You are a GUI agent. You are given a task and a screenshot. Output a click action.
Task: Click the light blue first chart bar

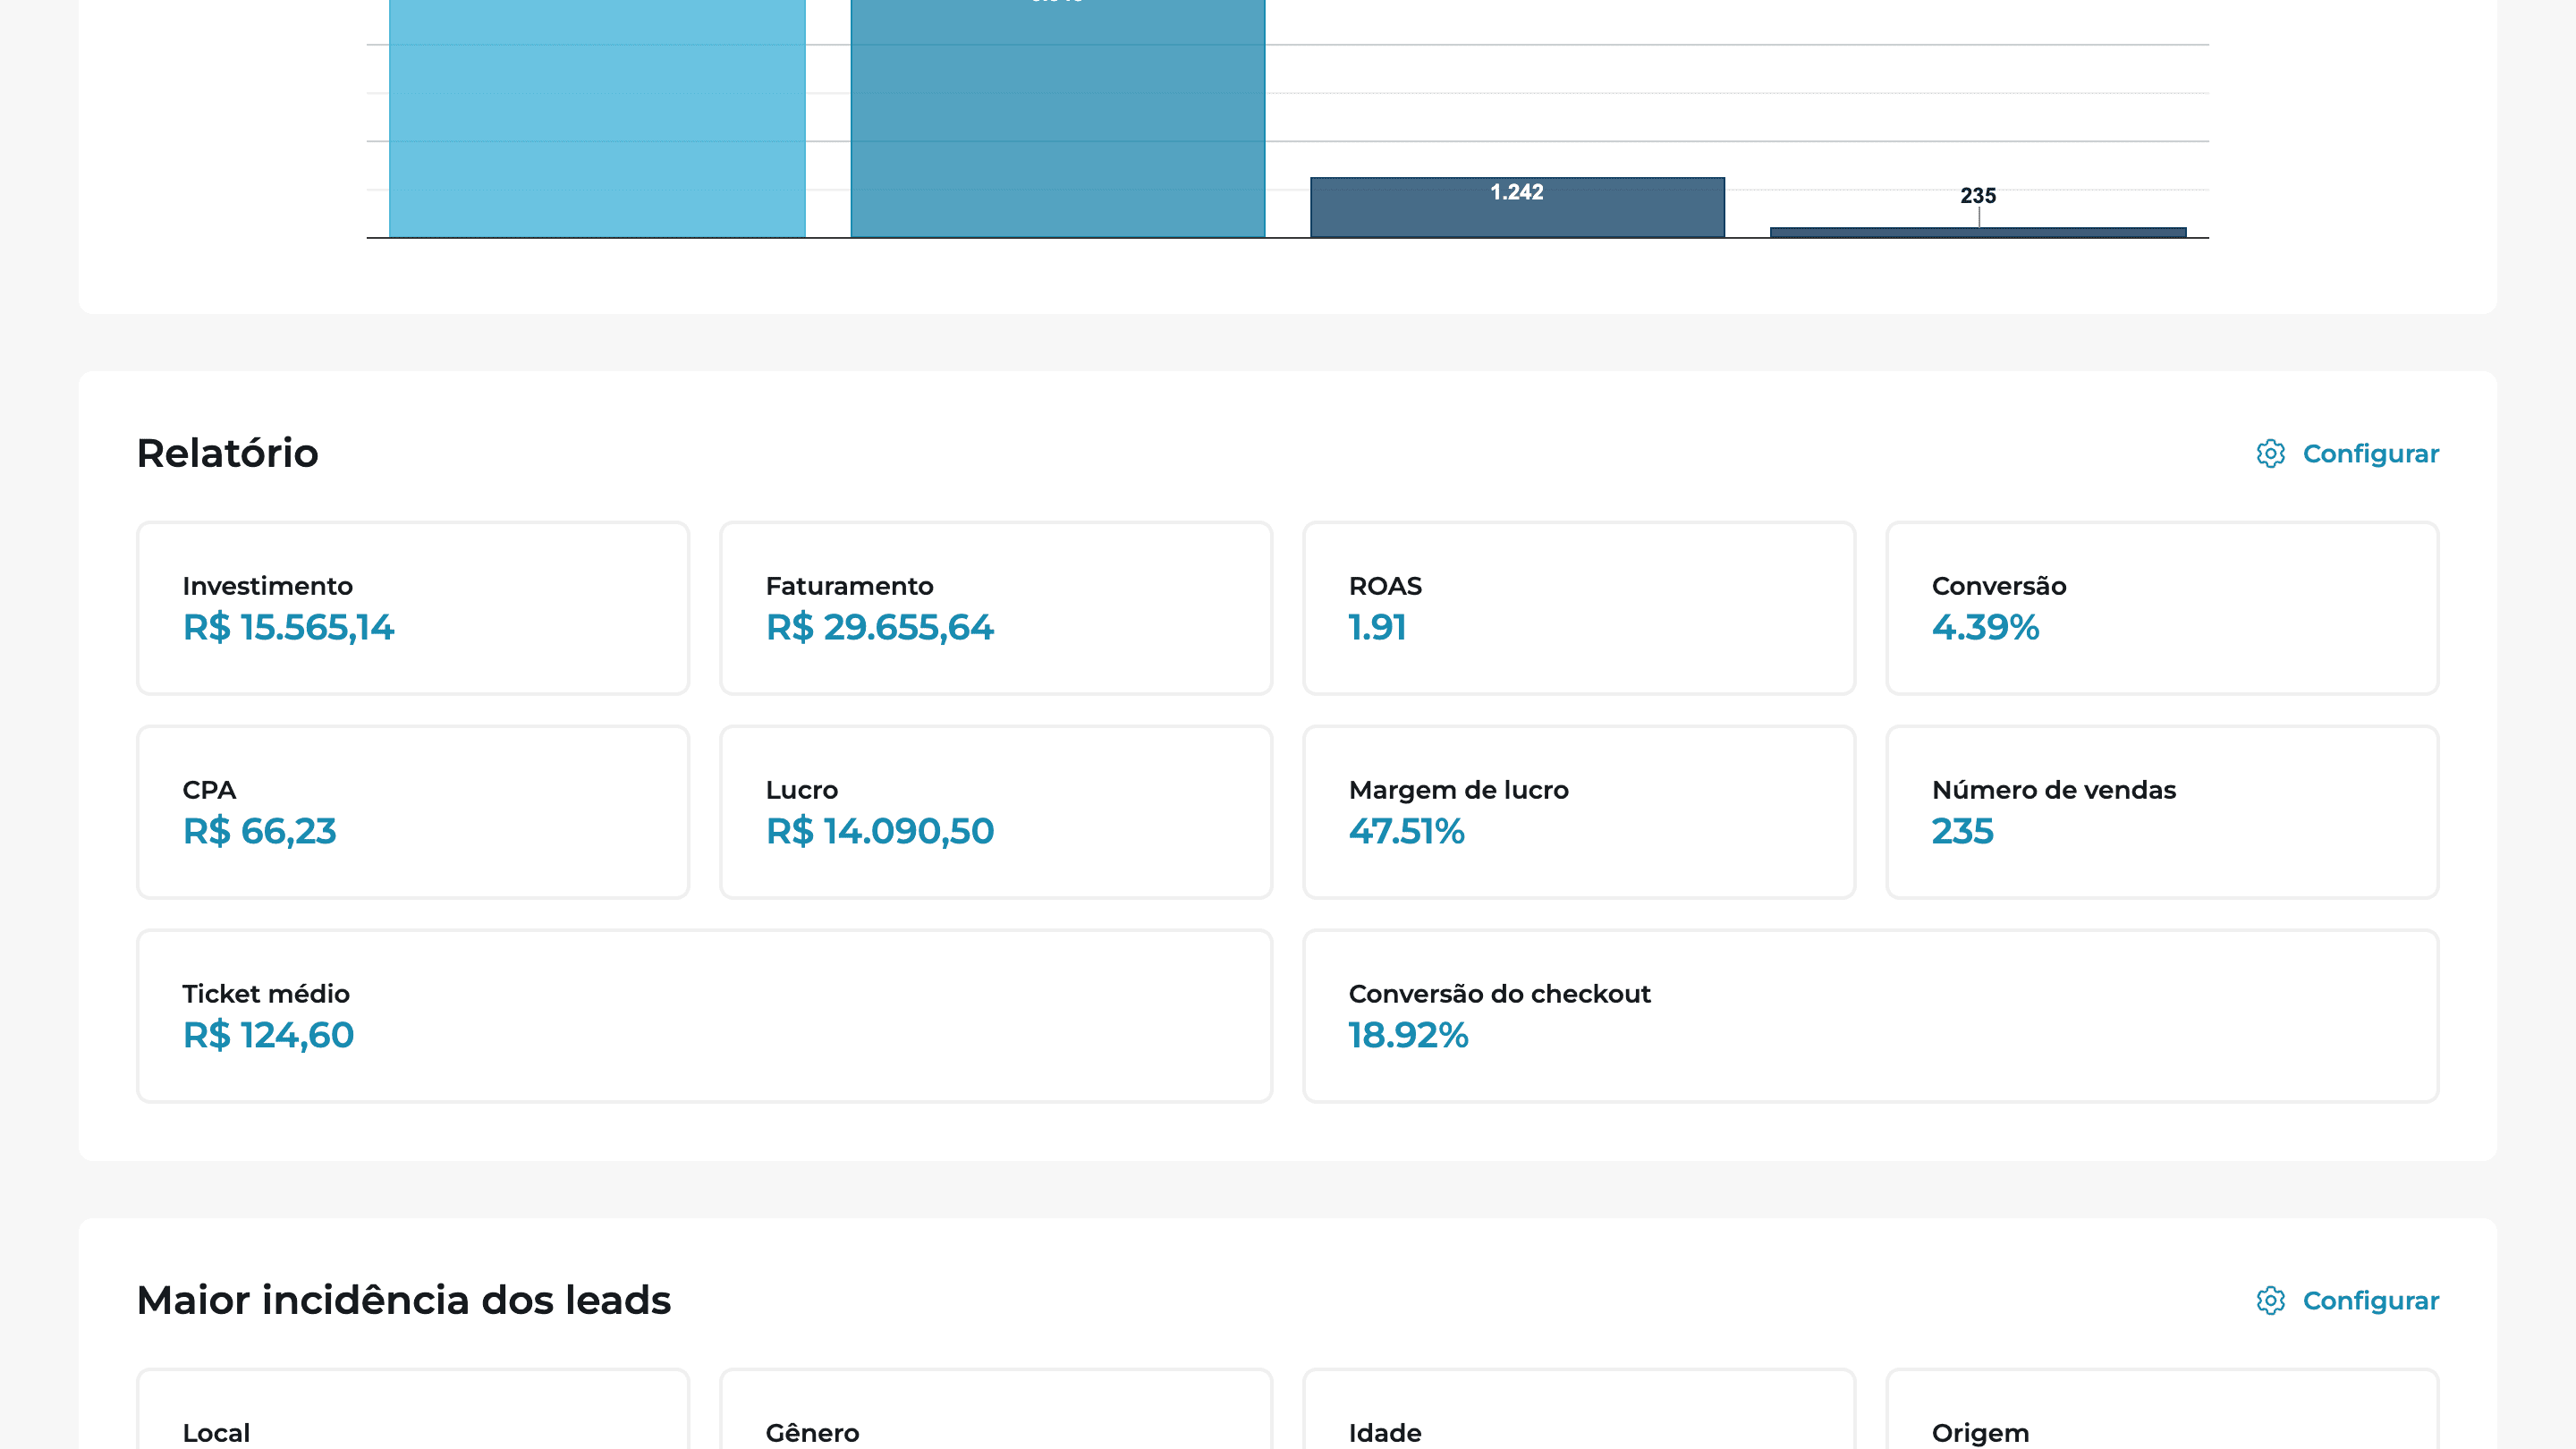click(597, 120)
